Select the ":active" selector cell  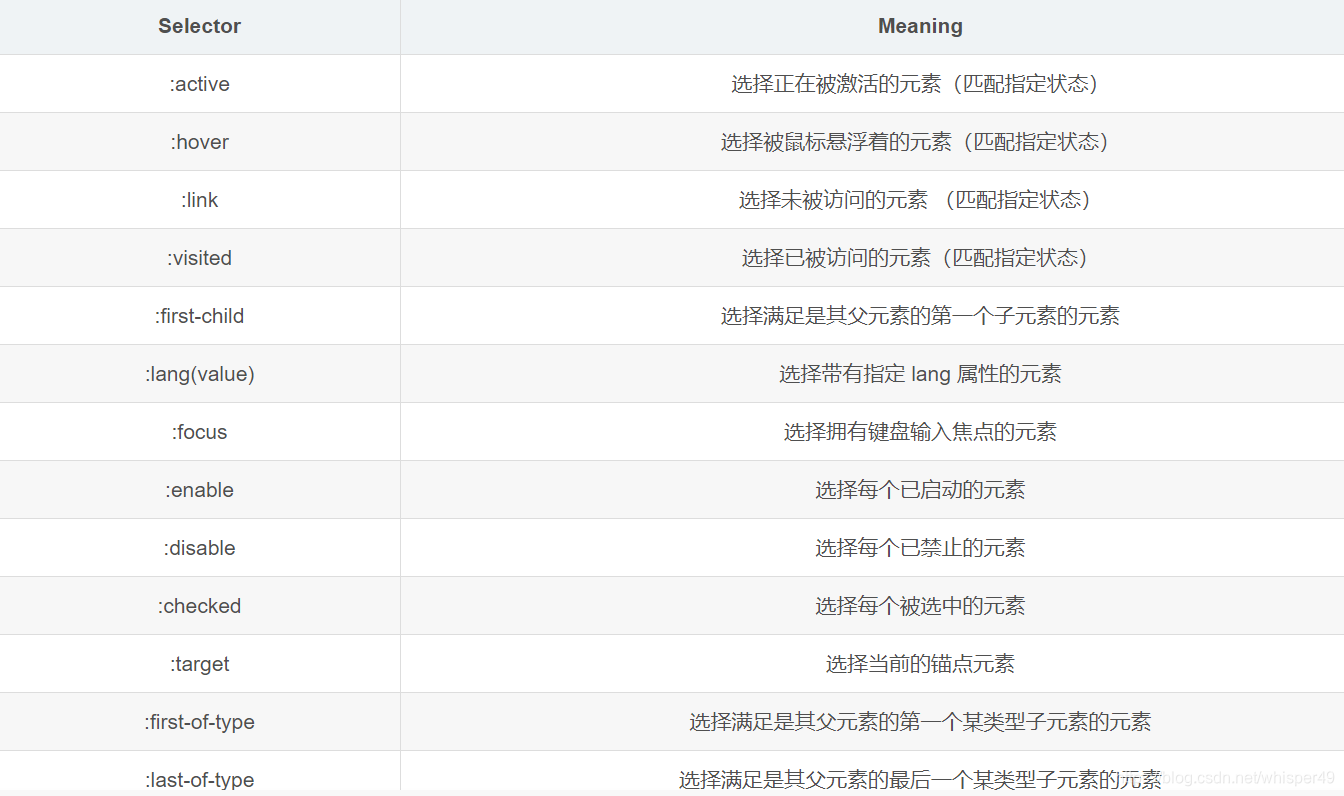[x=200, y=84]
